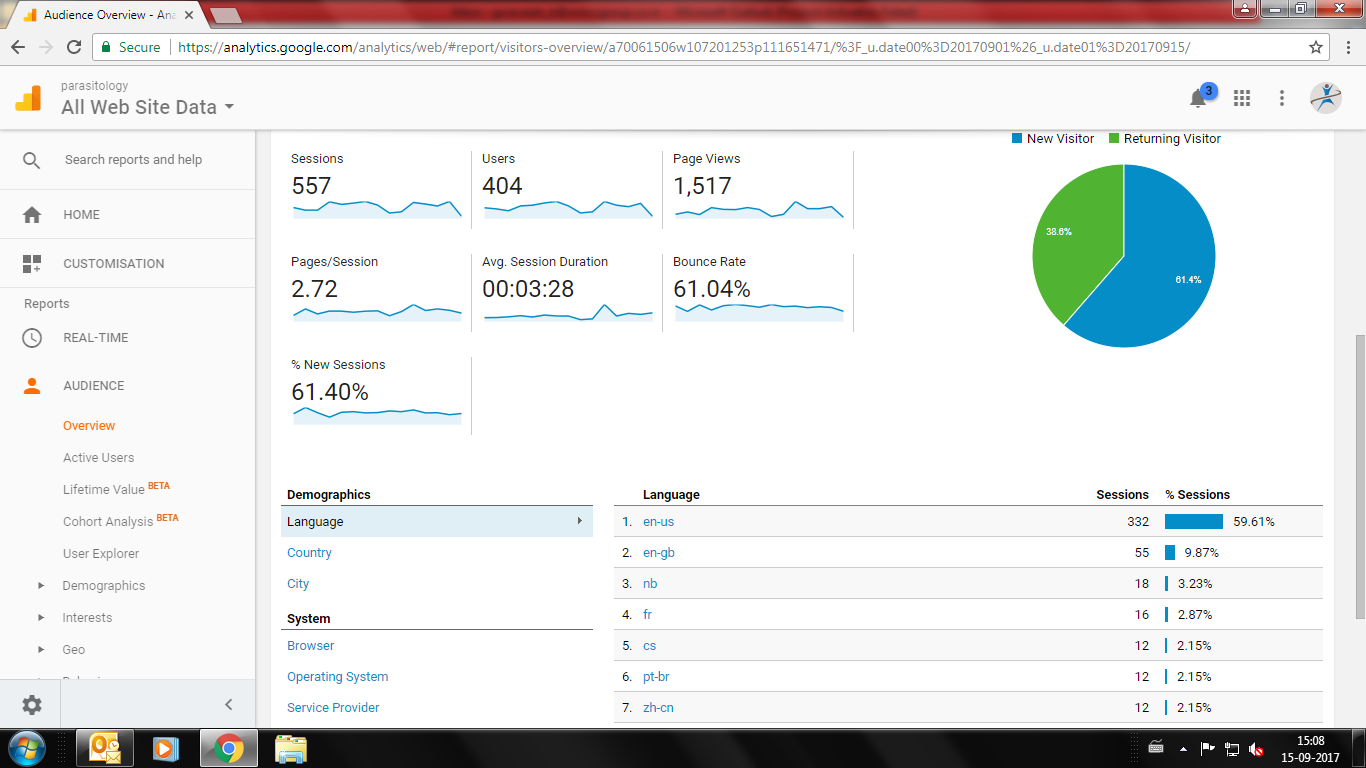
Task: Click the browser address bar URL
Action: [683, 47]
